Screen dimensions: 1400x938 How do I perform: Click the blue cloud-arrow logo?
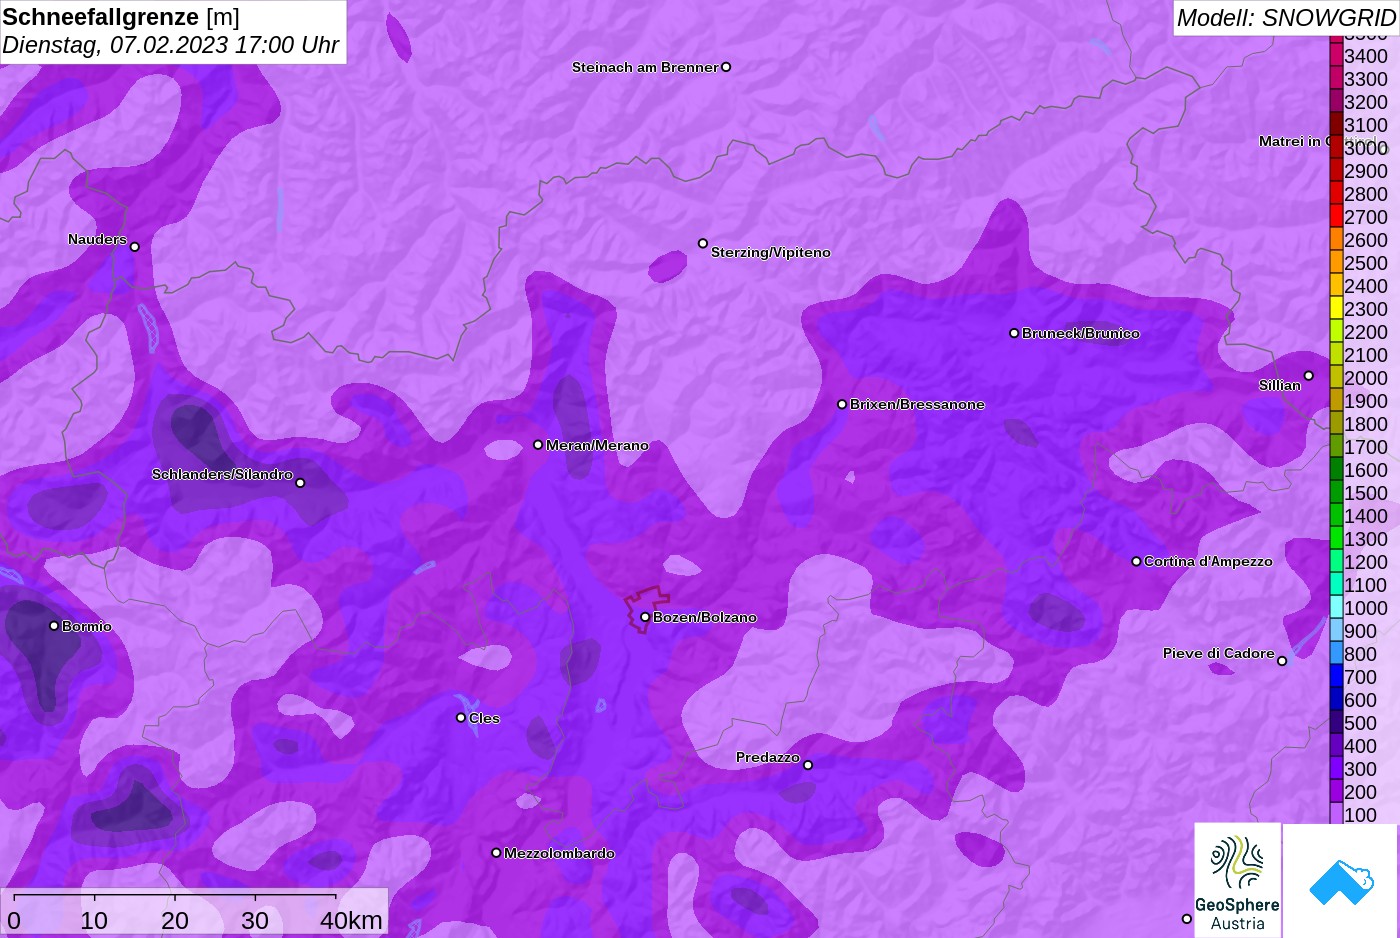1341,881
